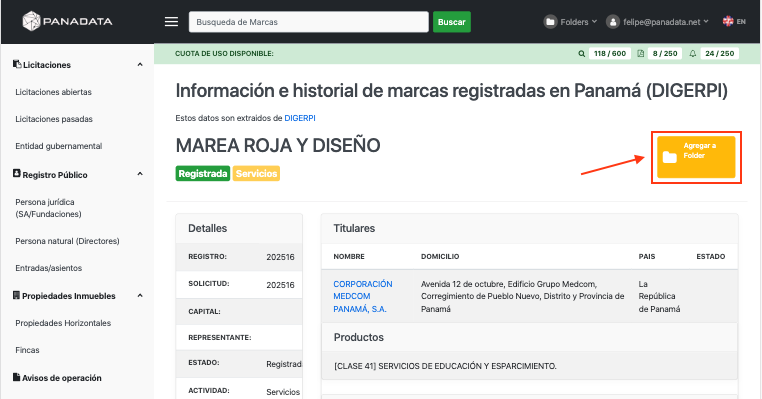Click the 24 / 250 quota badge
Viewport: 762px width, 399px height.
(x=719, y=53)
